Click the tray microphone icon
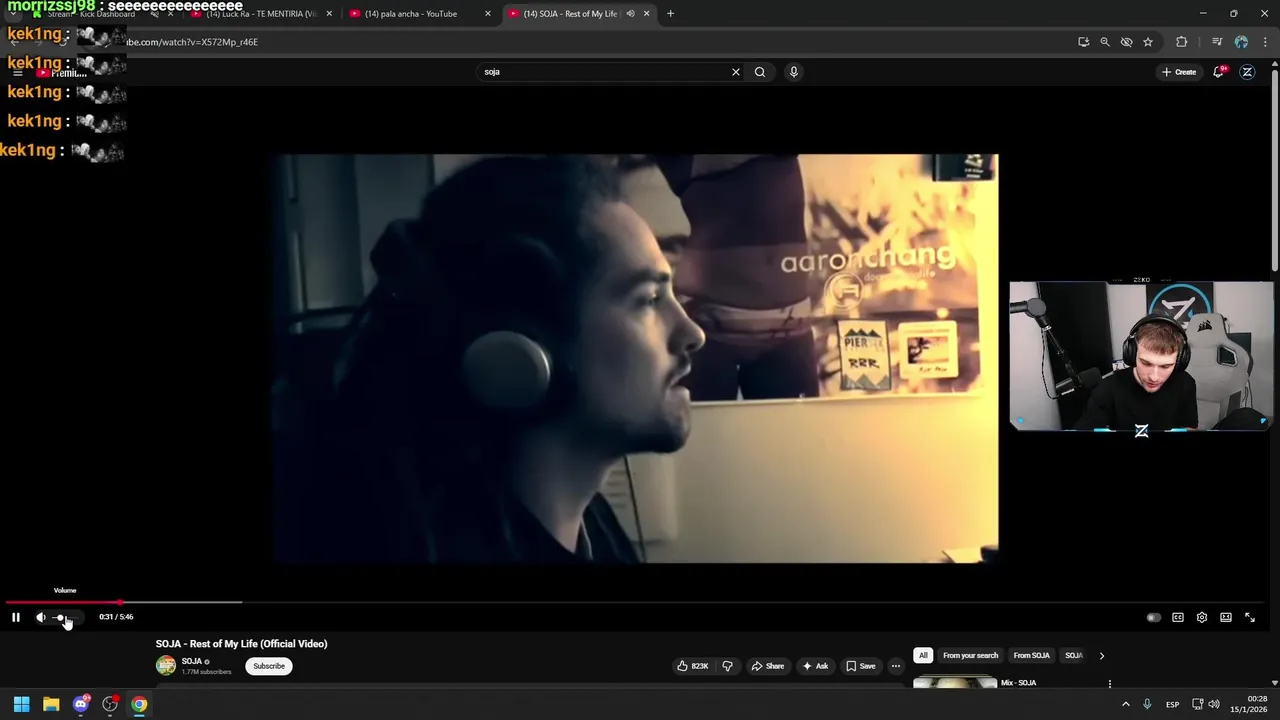1280x720 pixels. [1147, 705]
